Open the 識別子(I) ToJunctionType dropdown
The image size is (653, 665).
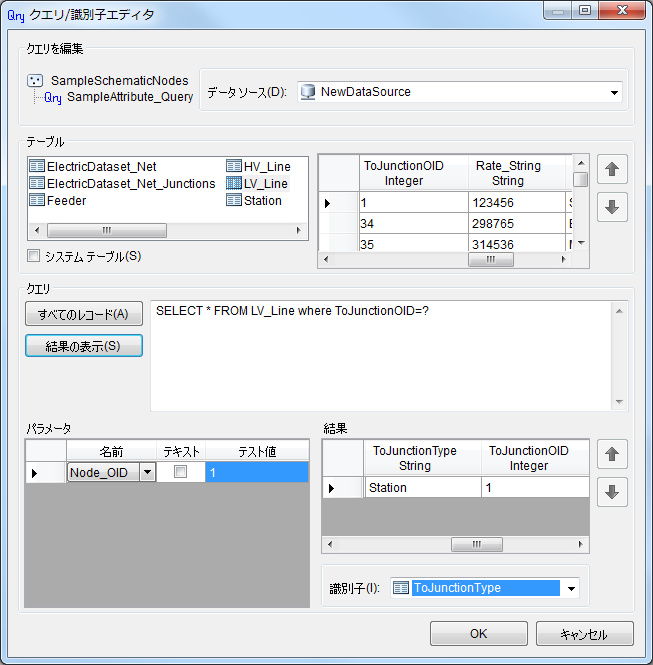pos(571,588)
